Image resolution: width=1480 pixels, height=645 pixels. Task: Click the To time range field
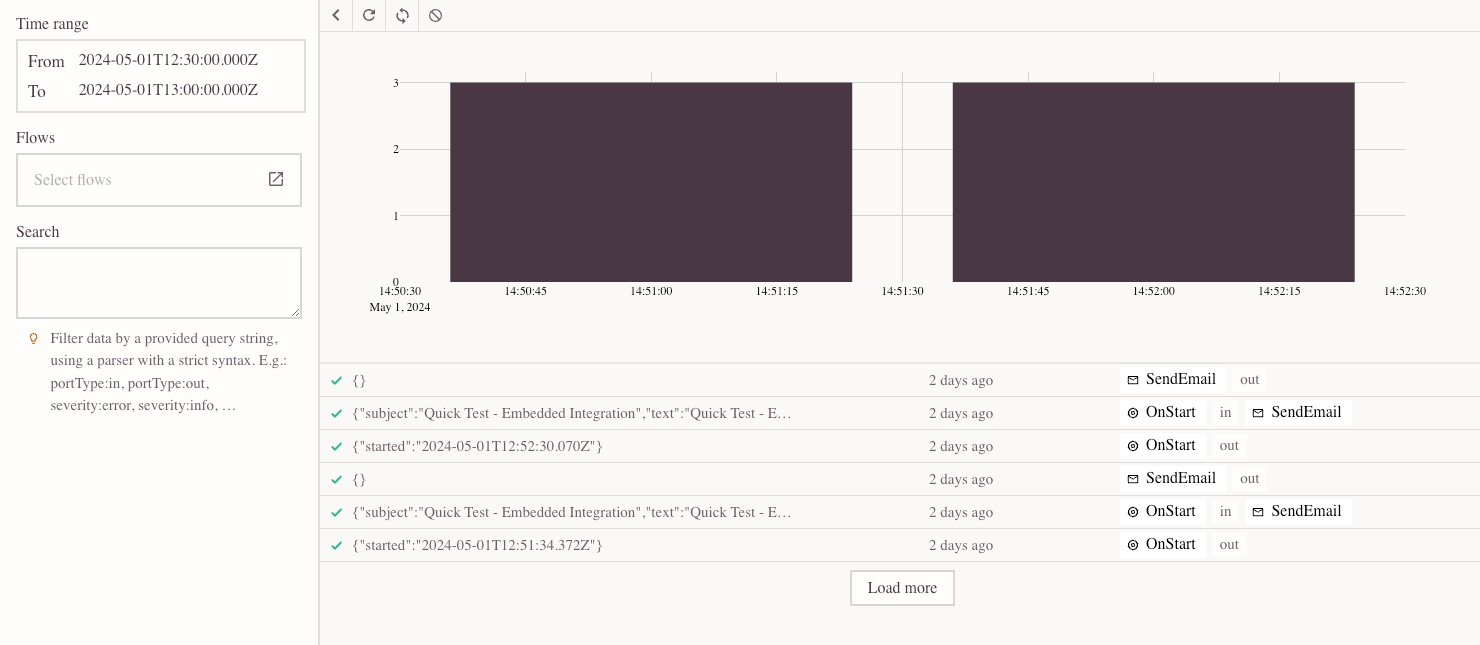tap(168, 90)
